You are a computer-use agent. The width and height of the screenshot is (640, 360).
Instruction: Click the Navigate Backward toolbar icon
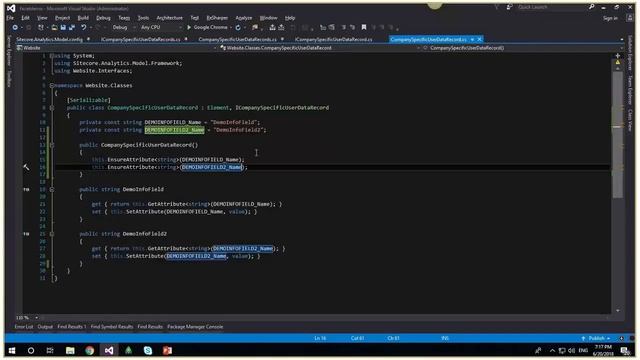(x=15, y=27)
